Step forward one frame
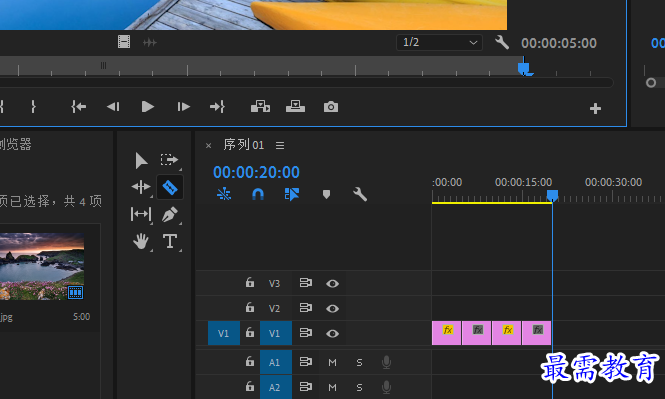 183,107
